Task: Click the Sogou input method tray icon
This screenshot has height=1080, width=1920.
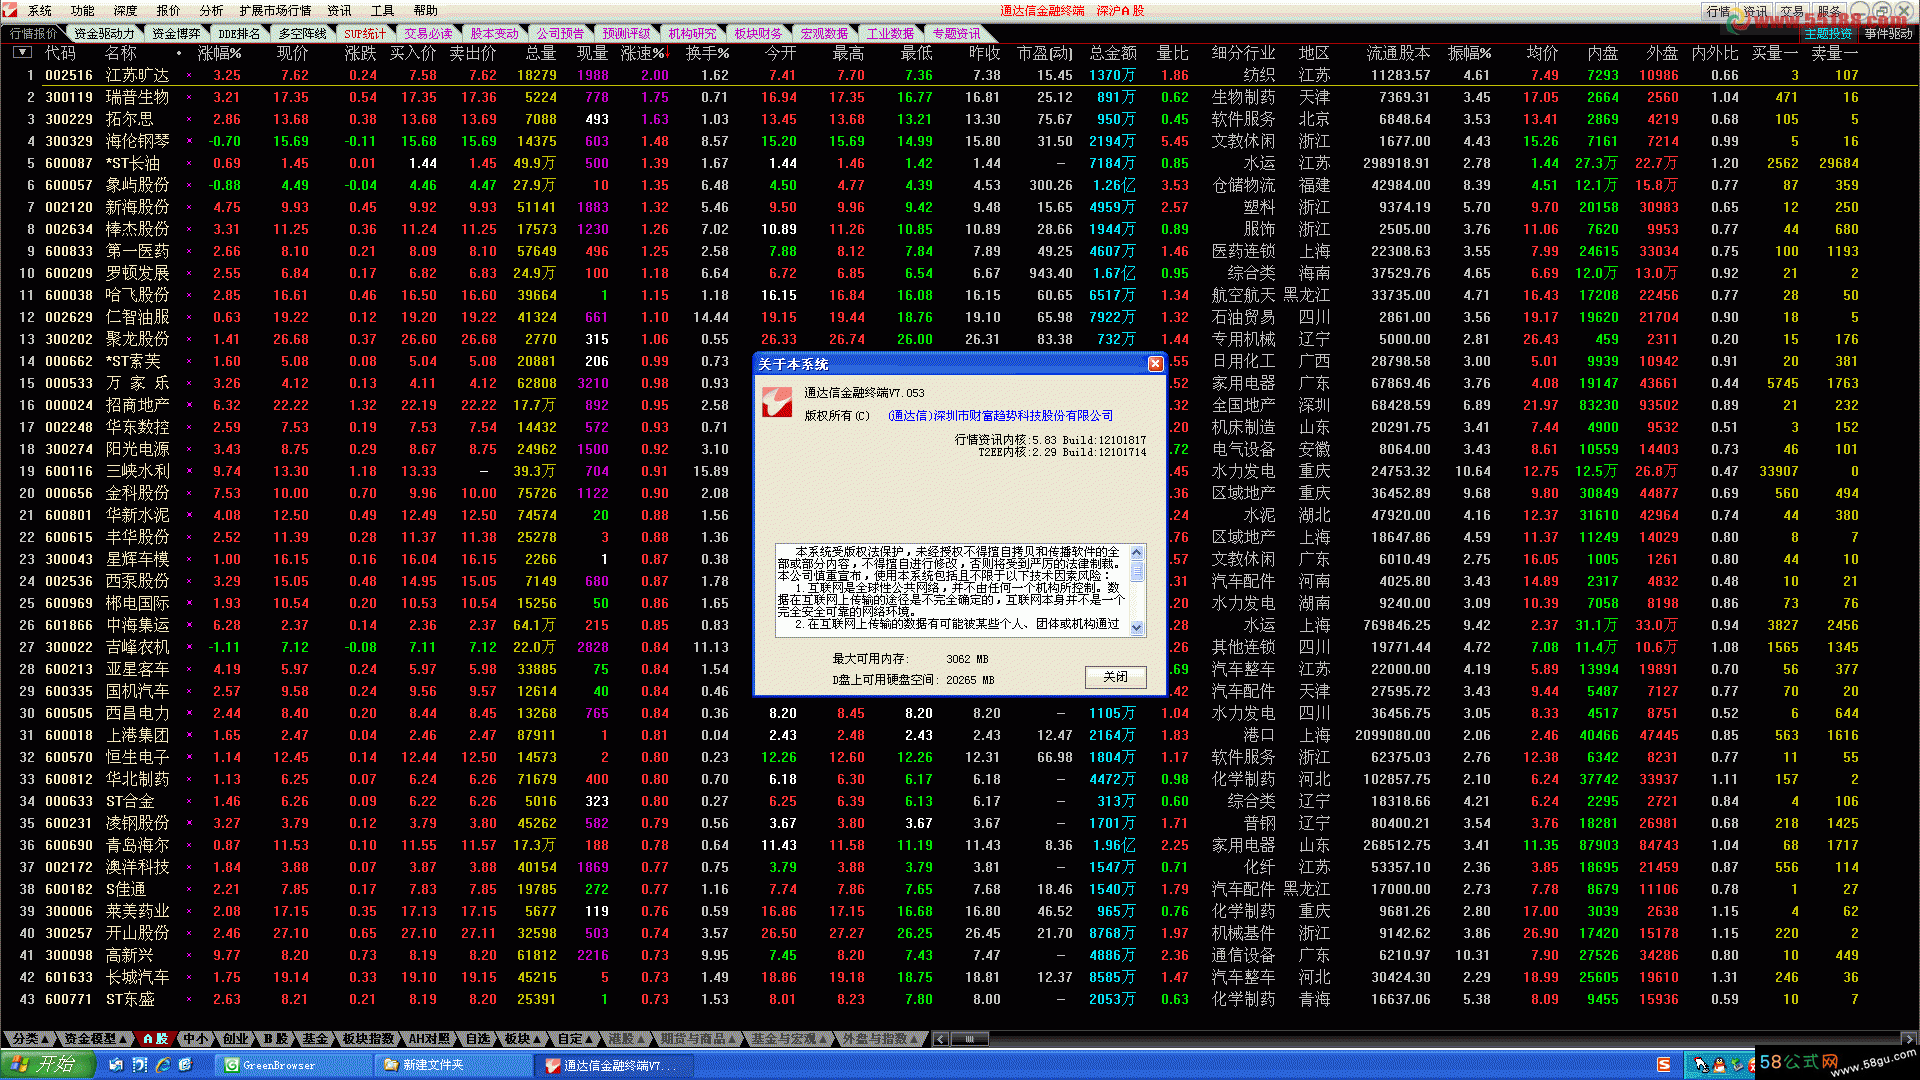Action: (1664, 1065)
